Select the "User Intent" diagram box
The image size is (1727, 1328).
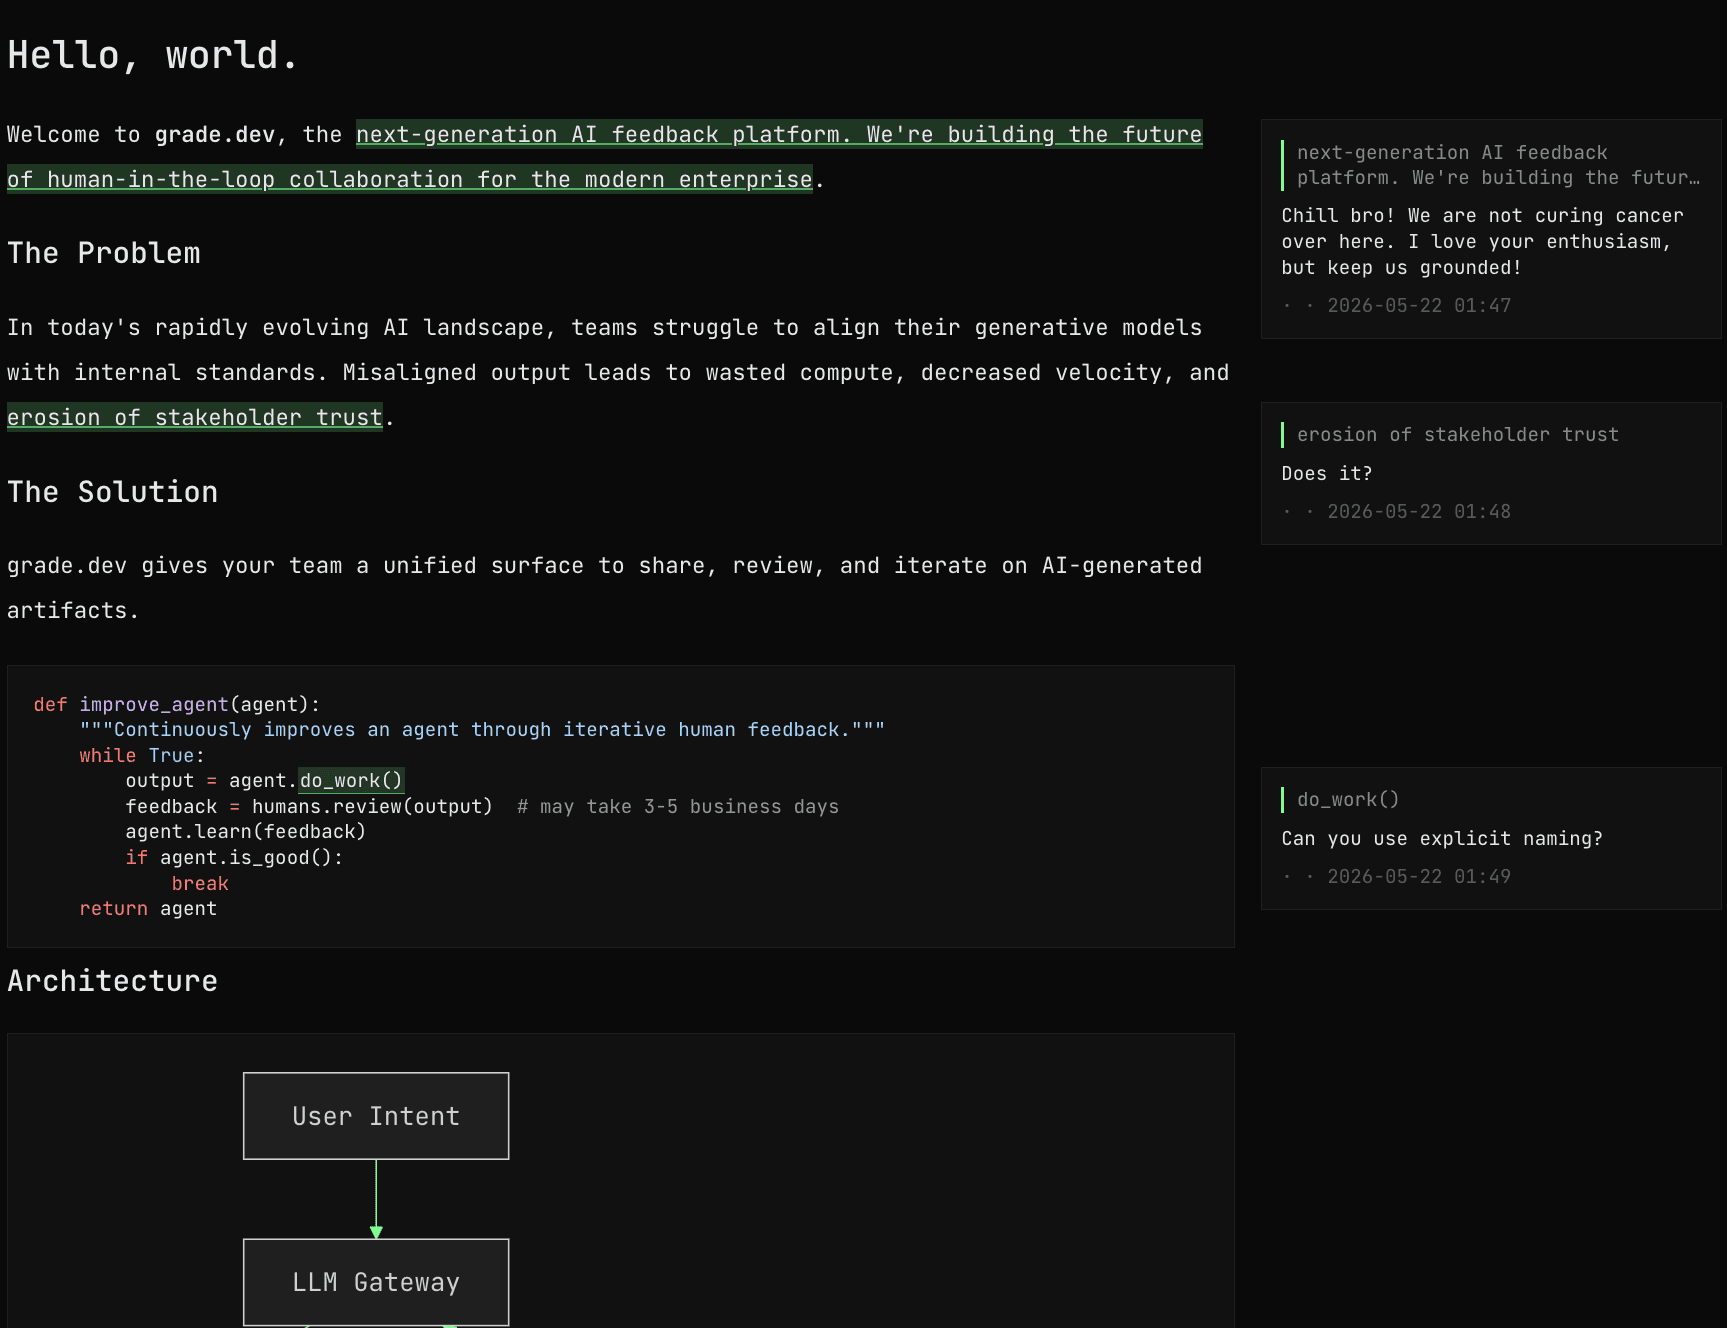[x=376, y=1116]
